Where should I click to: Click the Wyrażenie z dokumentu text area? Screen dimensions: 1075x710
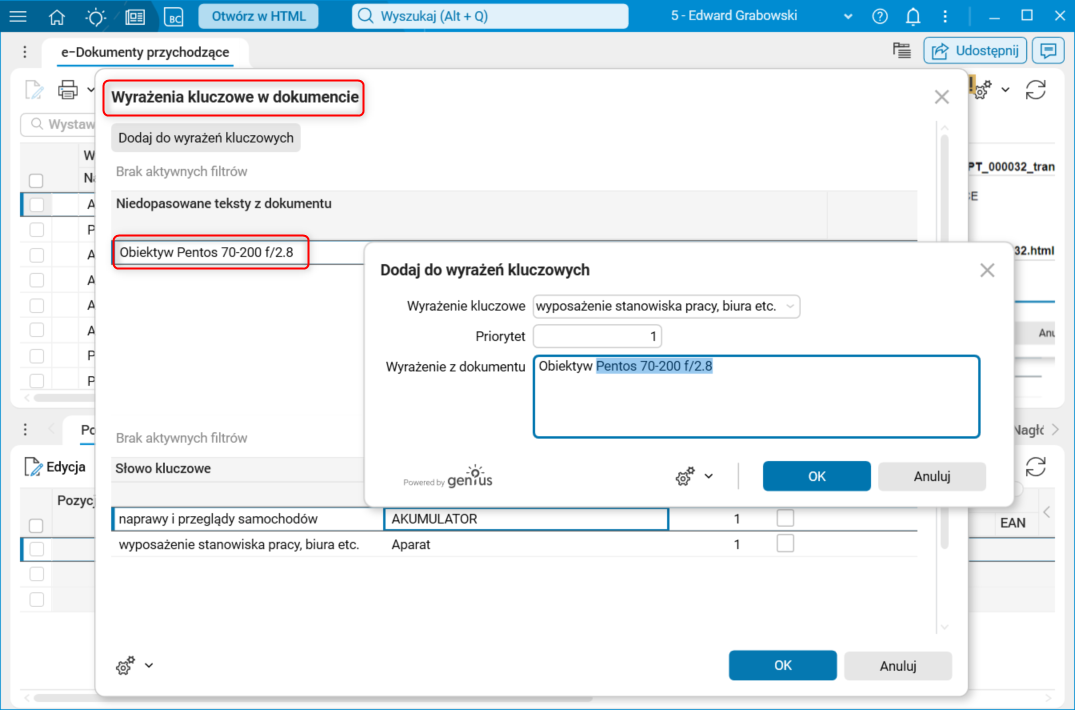[x=756, y=397]
